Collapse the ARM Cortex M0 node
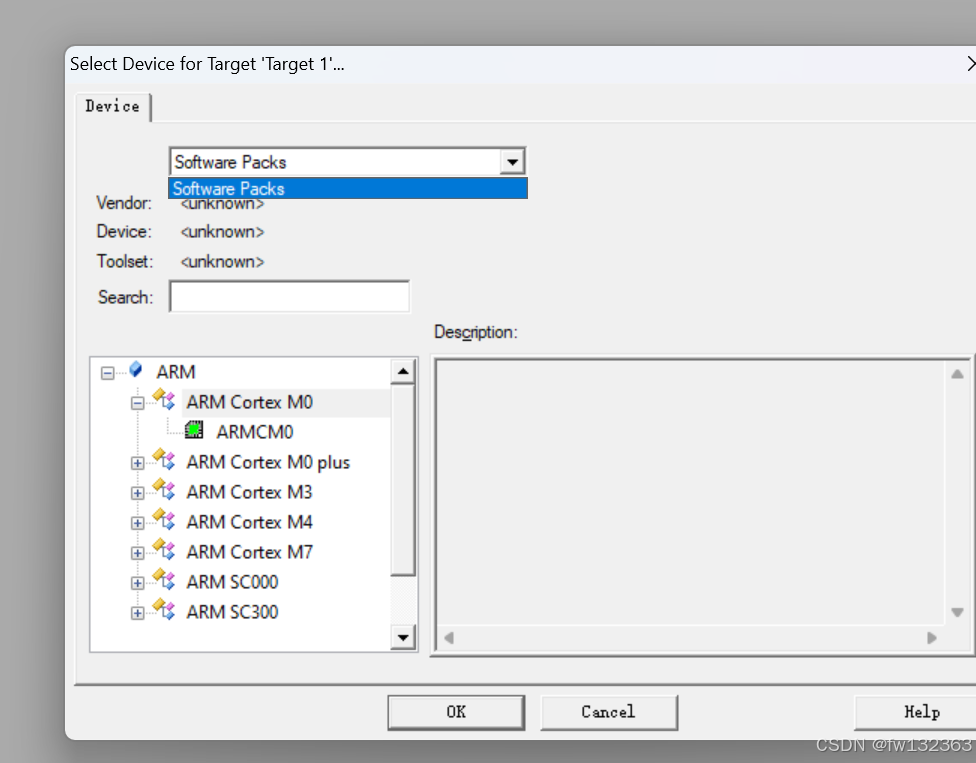Image resolution: width=976 pixels, height=763 pixels. pyautogui.click(x=138, y=403)
